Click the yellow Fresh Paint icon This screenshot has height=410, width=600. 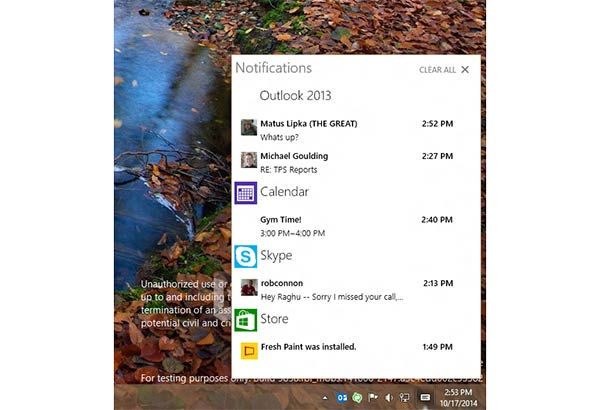point(249,350)
